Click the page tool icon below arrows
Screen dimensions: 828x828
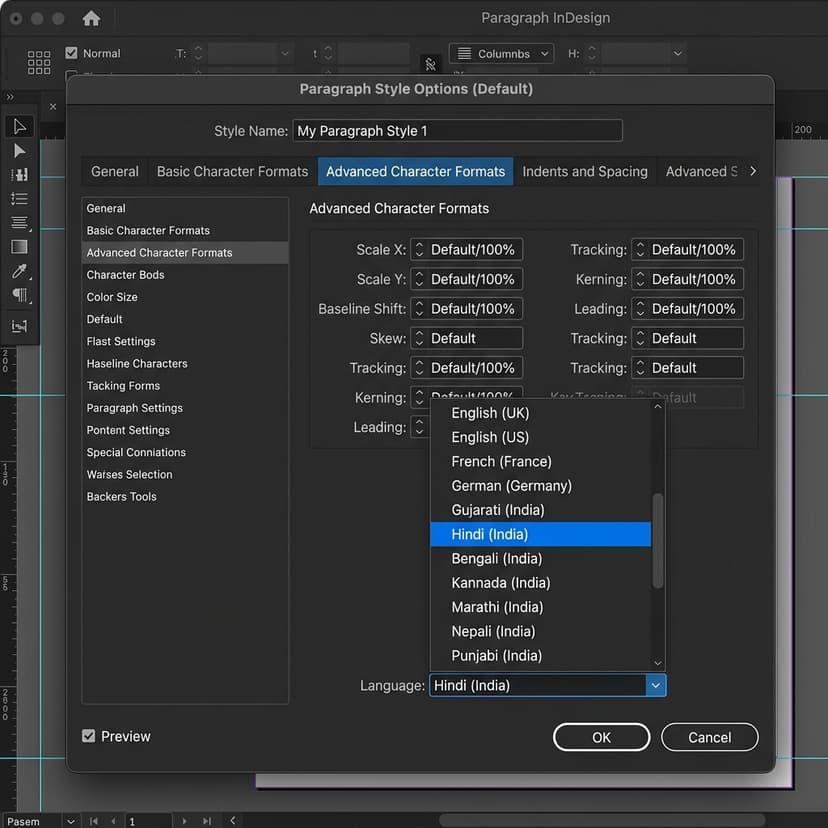(20, 175)
